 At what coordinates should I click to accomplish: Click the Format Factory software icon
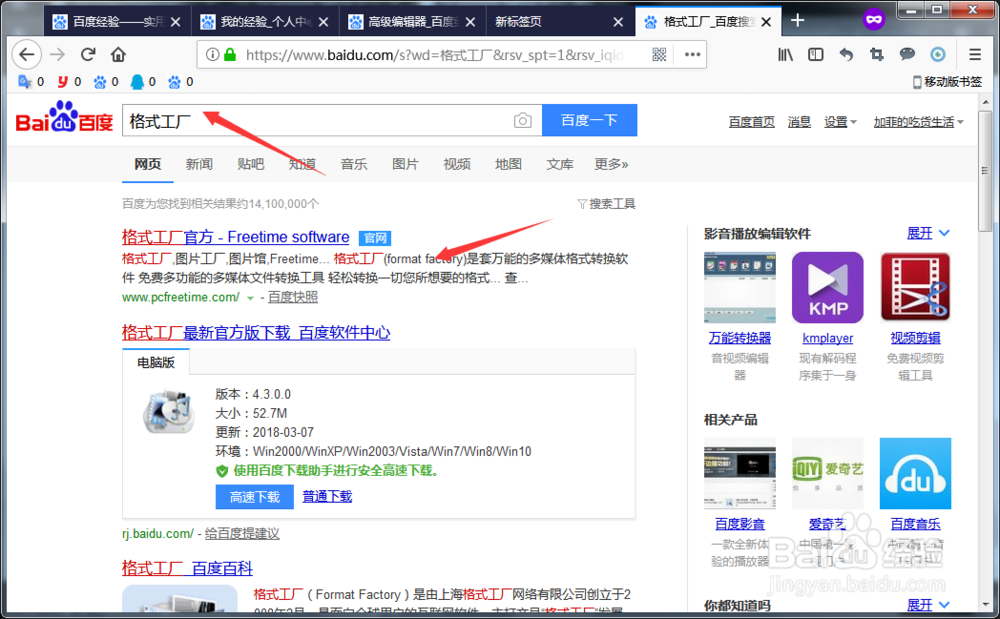[x=168, y=412]
